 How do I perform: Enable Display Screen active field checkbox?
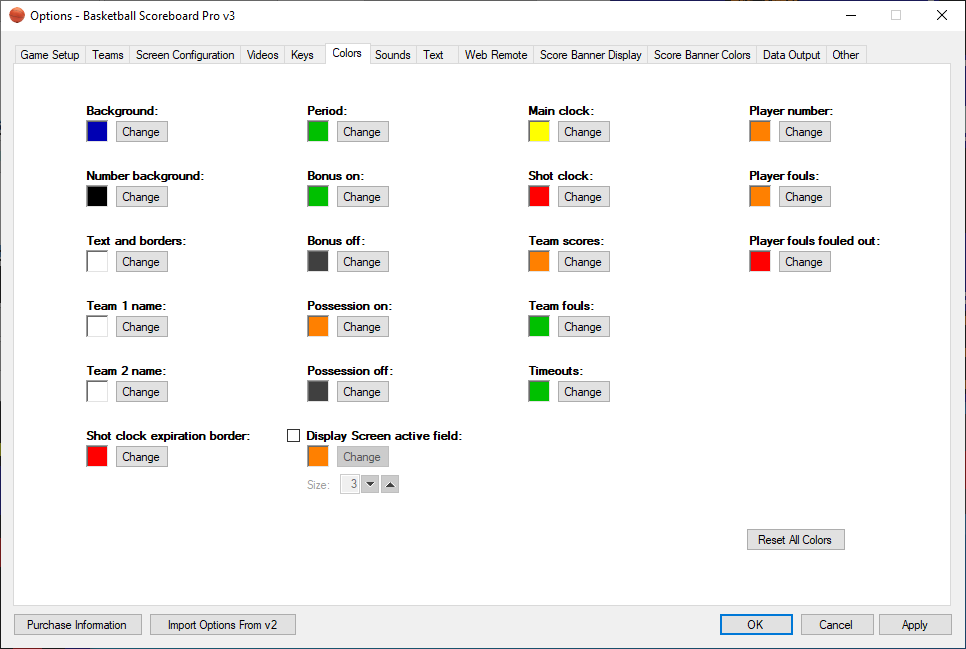[x=294, y=436]
